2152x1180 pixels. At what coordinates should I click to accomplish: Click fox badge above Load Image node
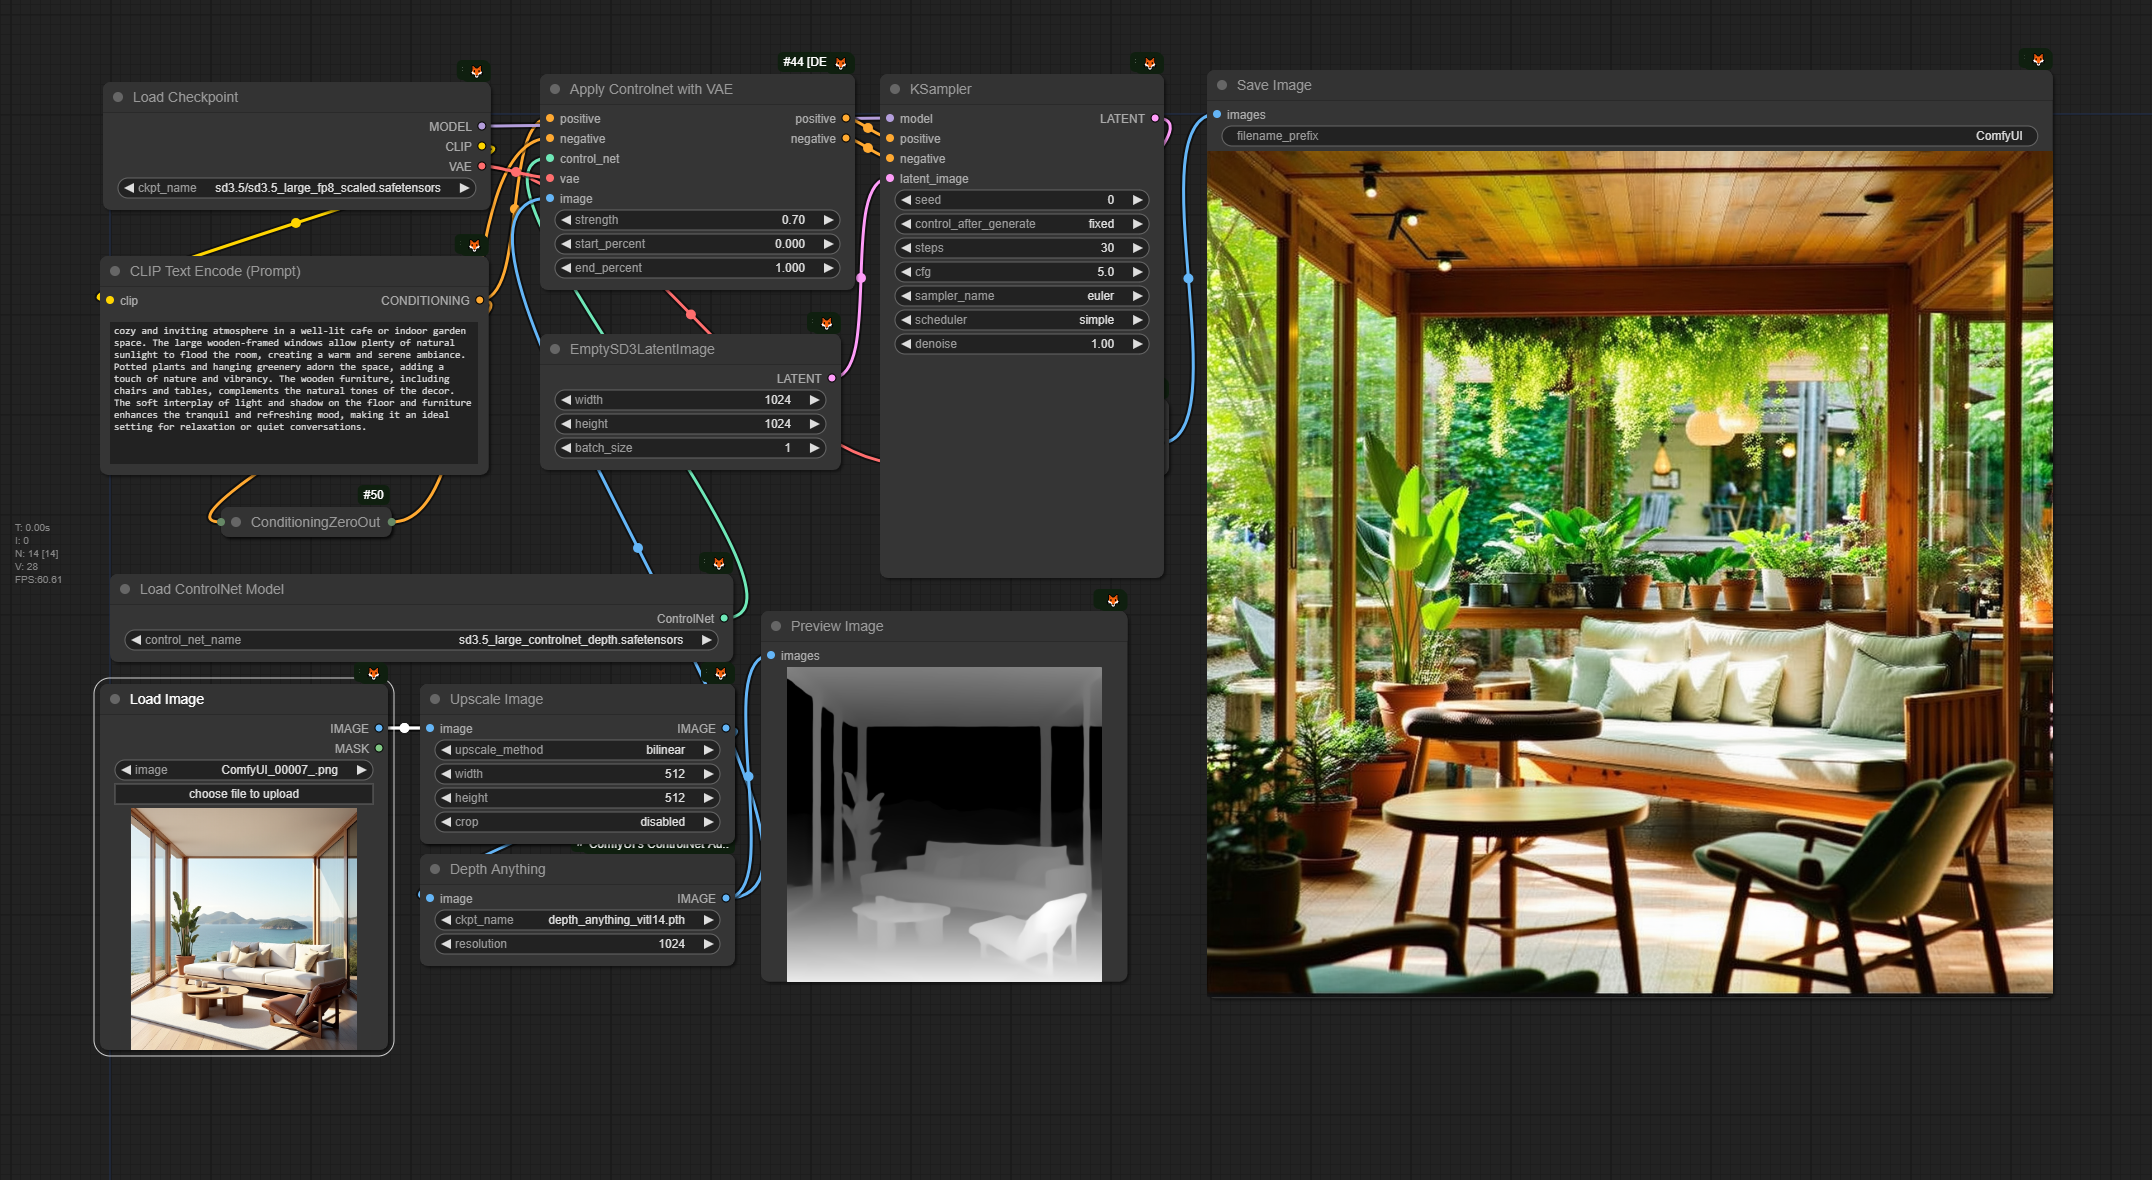pos(373,674)
